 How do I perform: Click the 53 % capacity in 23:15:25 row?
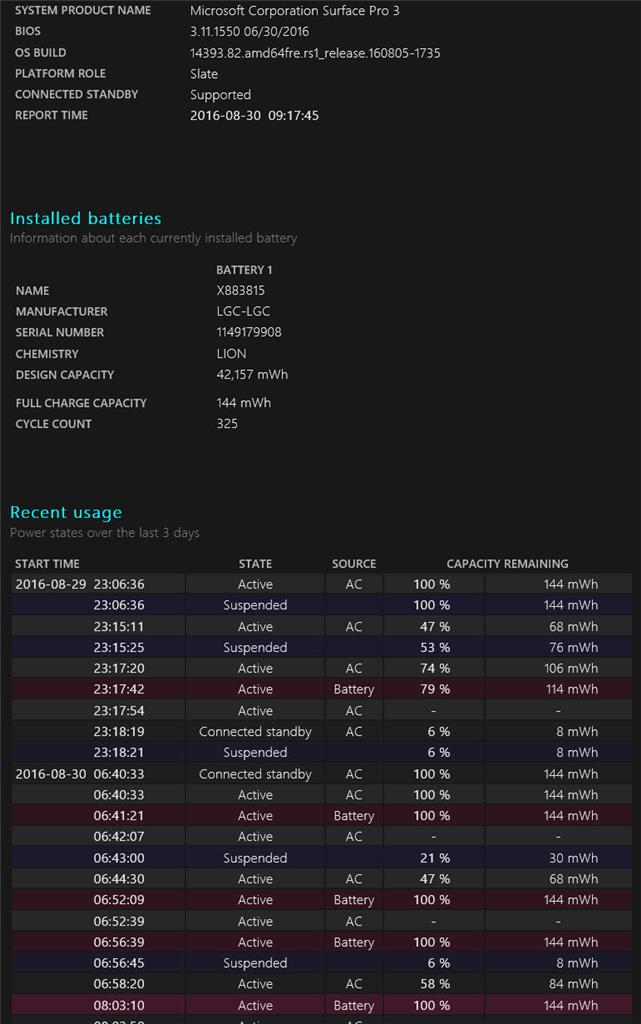pyautogui.click(x=435, y=648)
